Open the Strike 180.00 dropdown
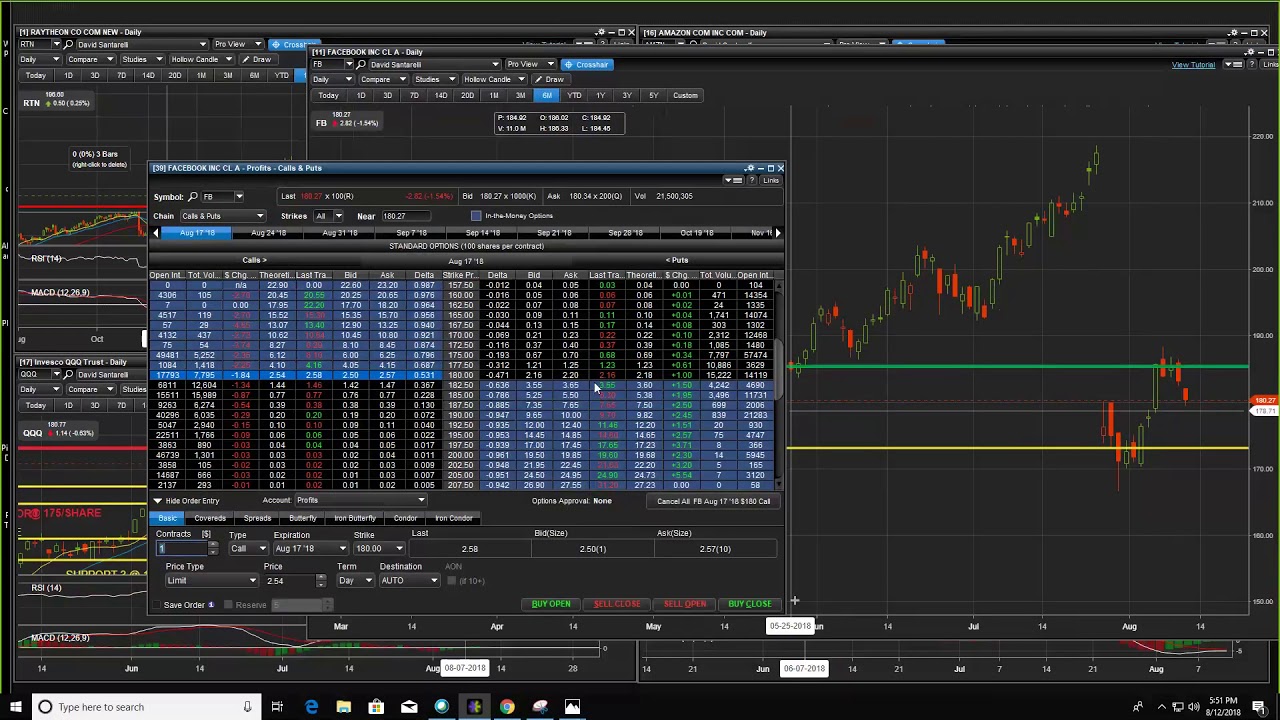1280x720 pixels. [x=379, y=549]
